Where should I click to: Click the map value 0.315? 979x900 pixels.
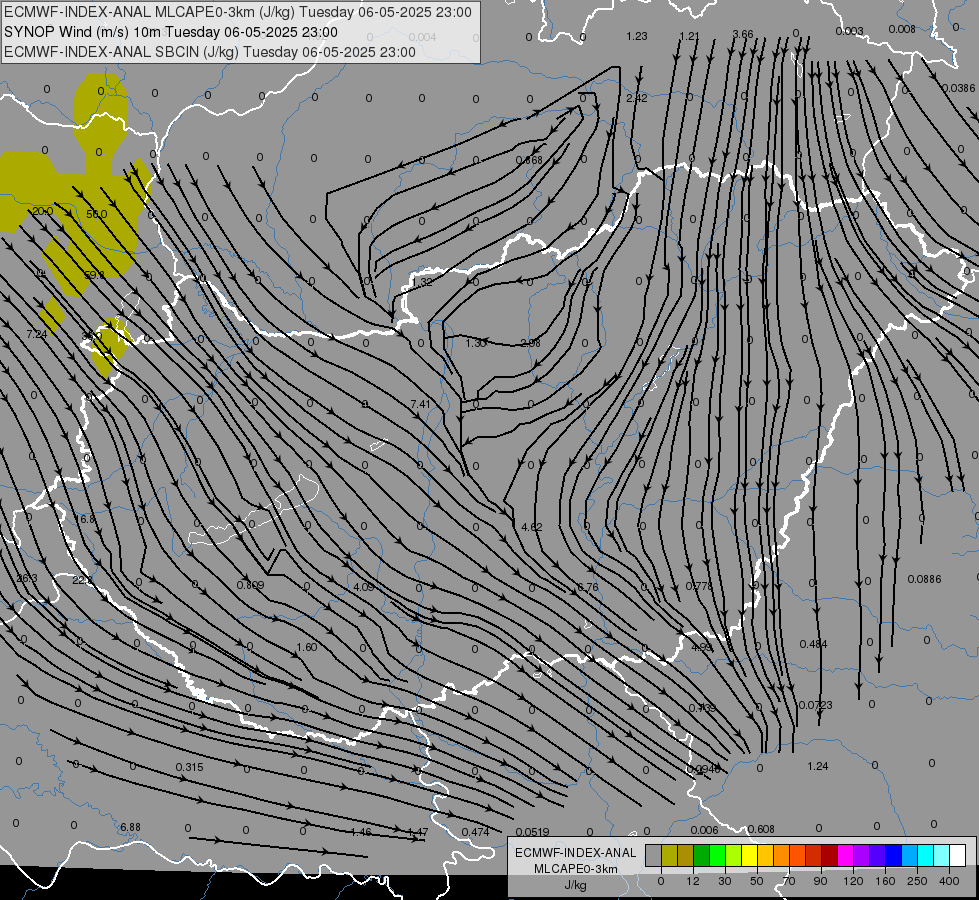(x=189, y=767)
